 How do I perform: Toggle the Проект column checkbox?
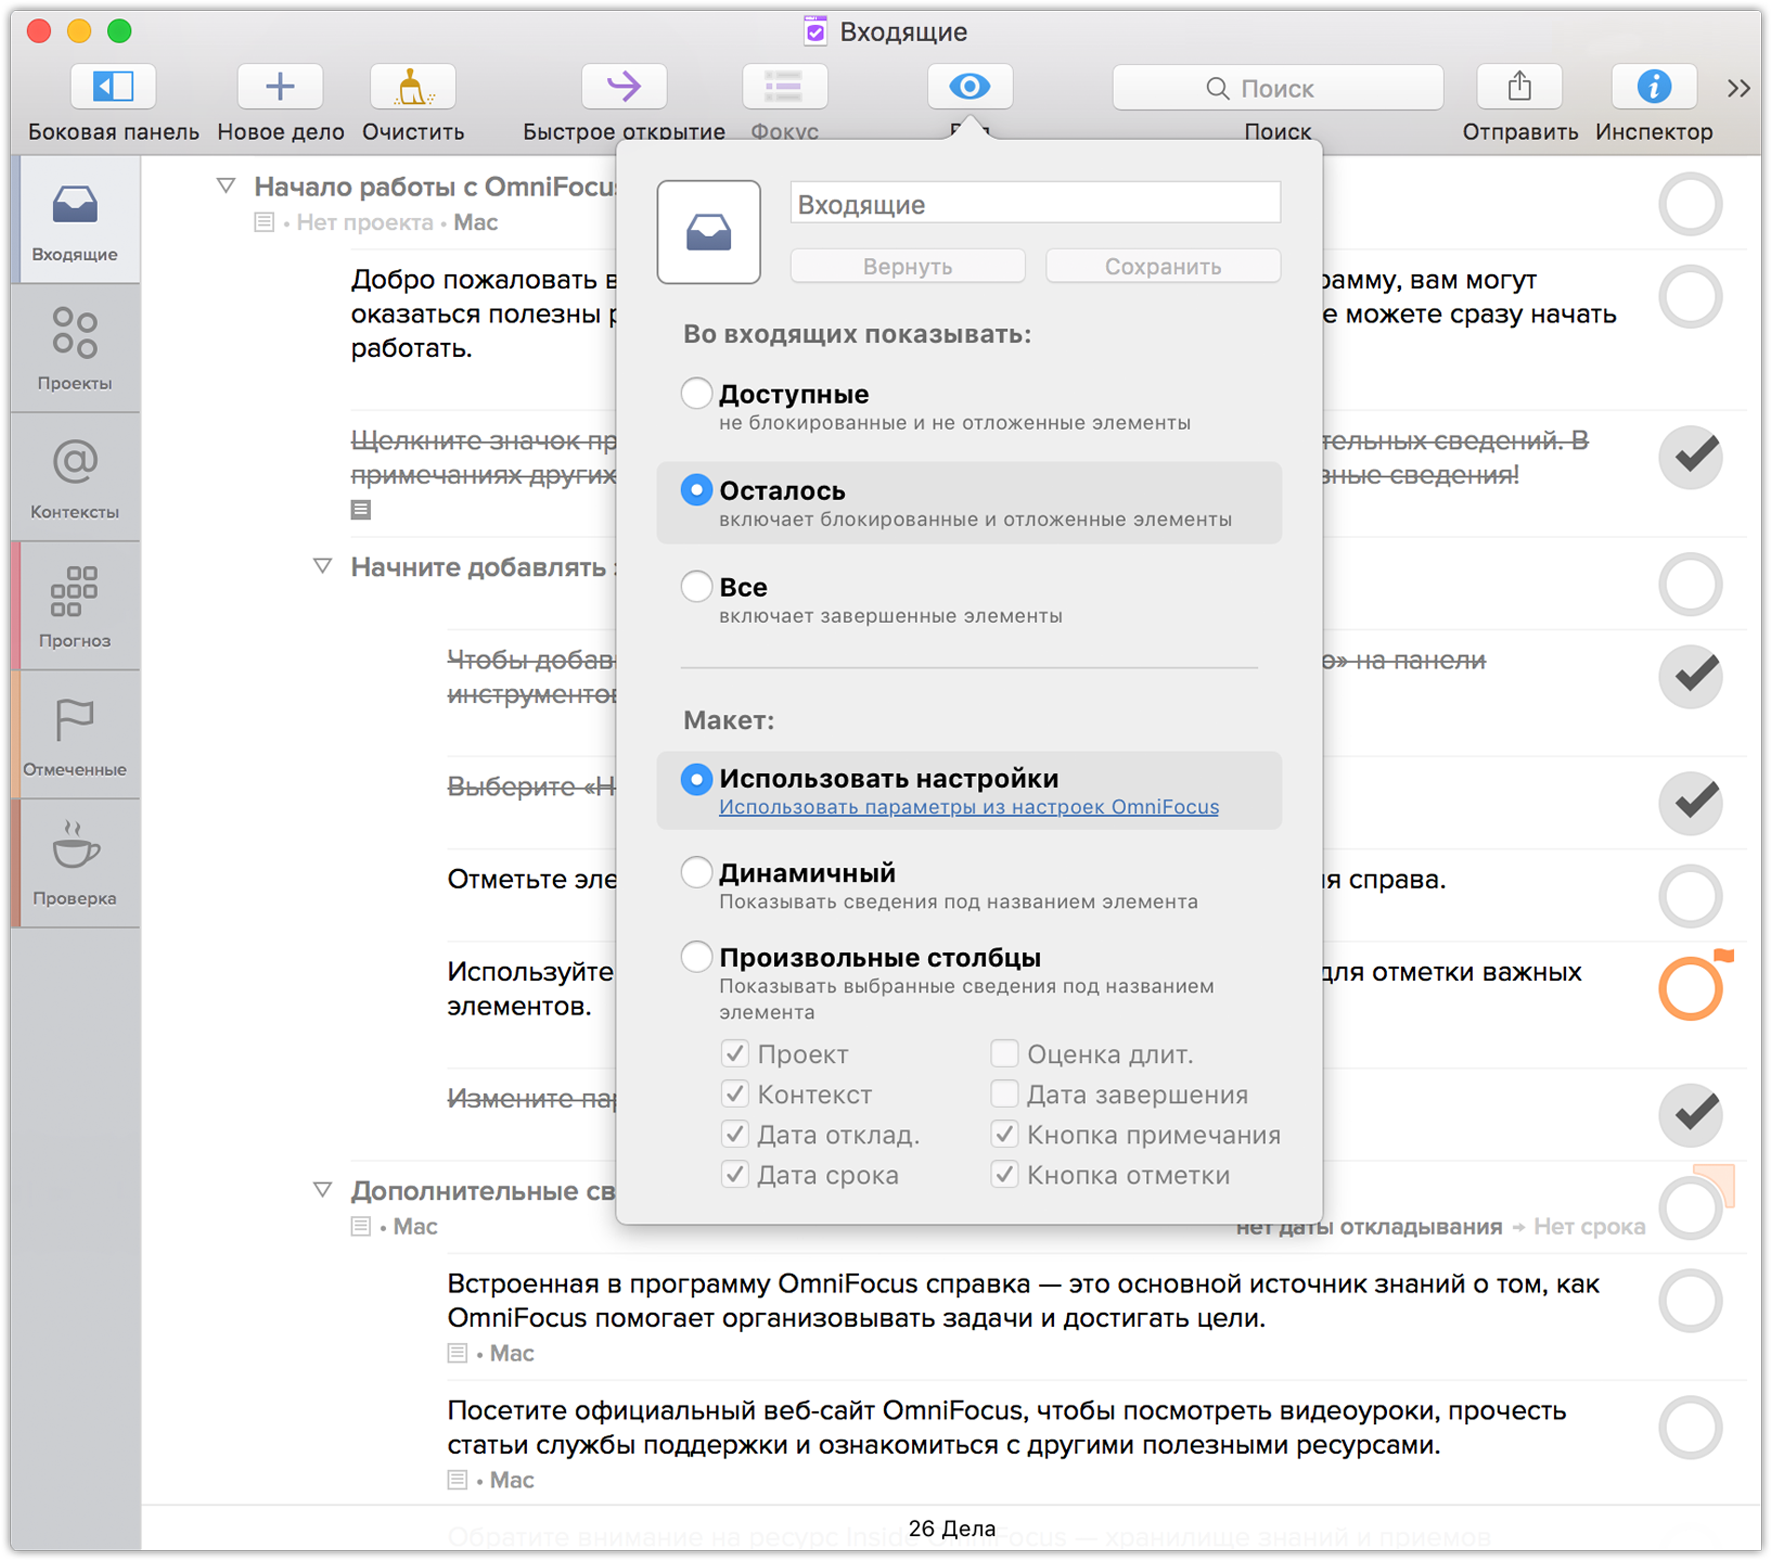tap(735, 1053)
